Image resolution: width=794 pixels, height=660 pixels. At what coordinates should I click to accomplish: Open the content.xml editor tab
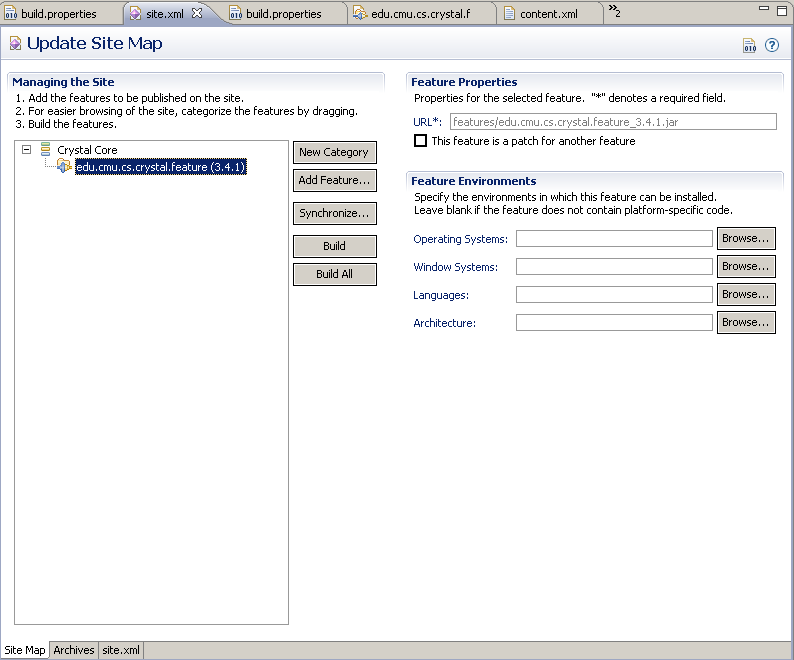point(548,14)
